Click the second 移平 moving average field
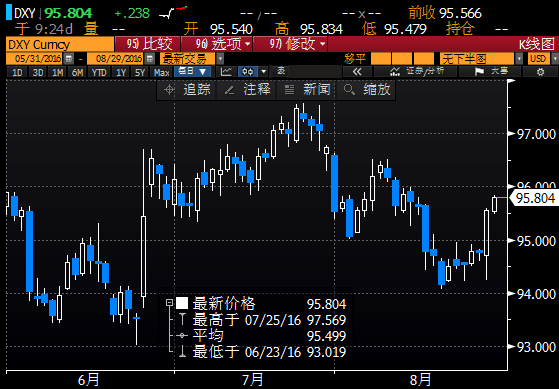This screenshot has width=559, height=389. click(x=402, y=58)
